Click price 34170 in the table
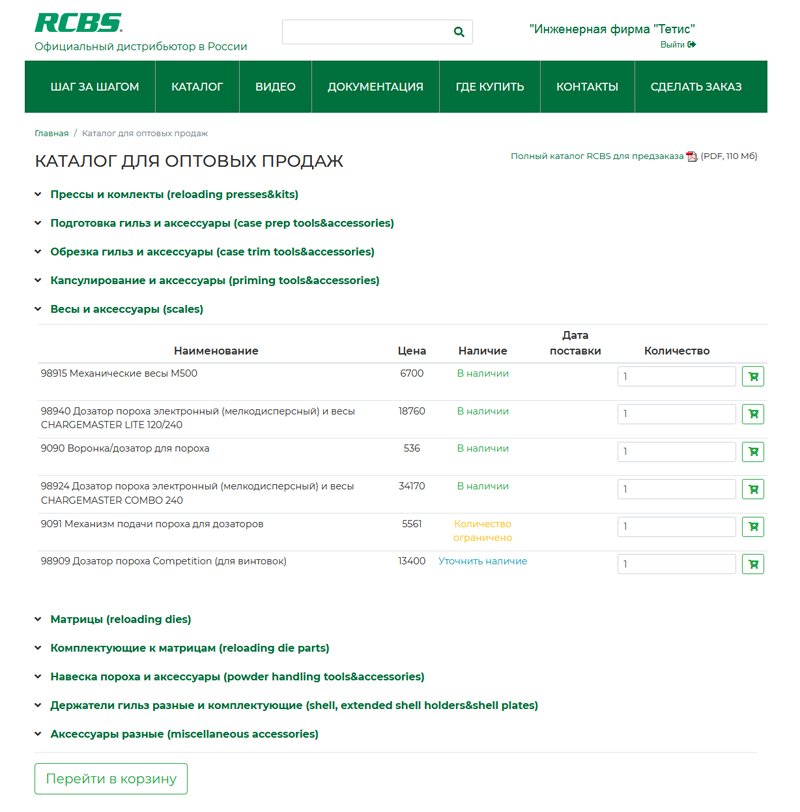This screenshot has height=812, width=800. coord(412,486)
